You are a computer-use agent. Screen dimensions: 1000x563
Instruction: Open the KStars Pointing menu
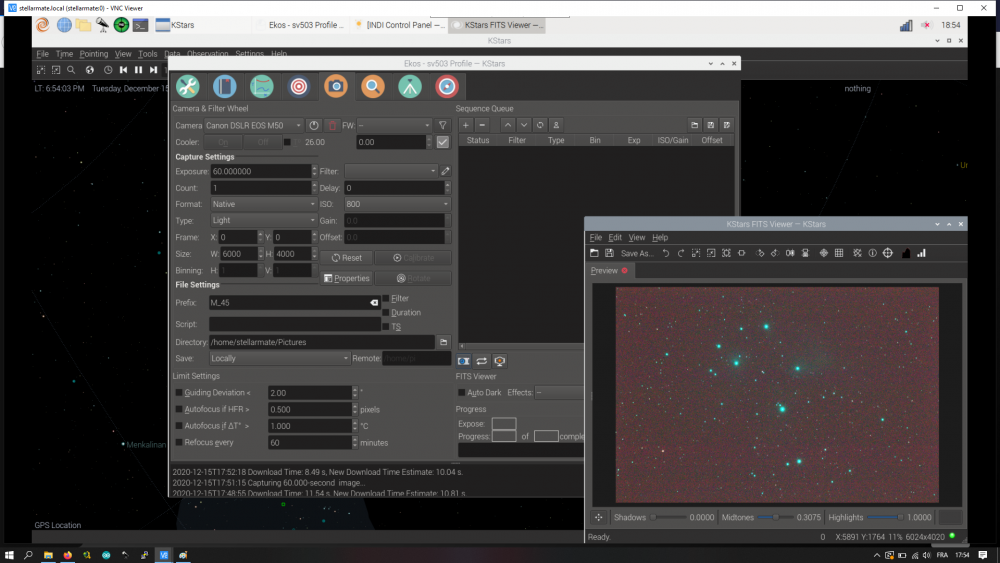point(94,54)
